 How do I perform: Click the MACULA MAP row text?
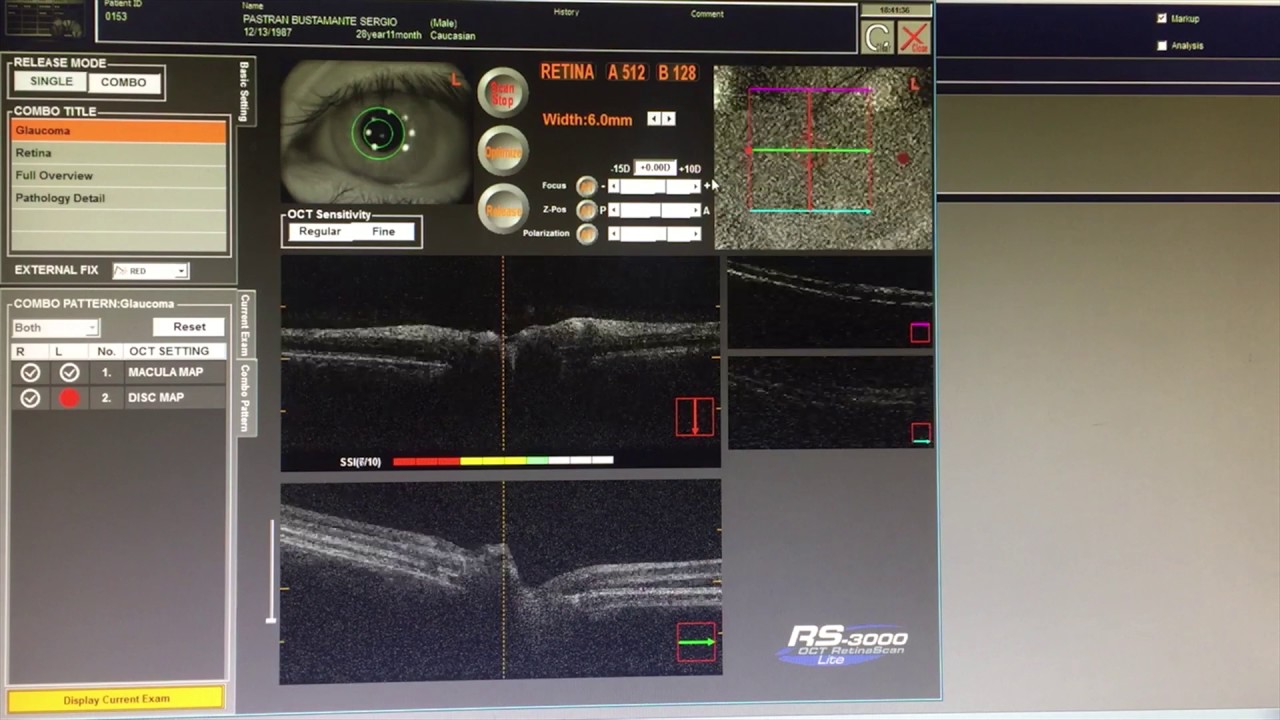tap(165, 372)
